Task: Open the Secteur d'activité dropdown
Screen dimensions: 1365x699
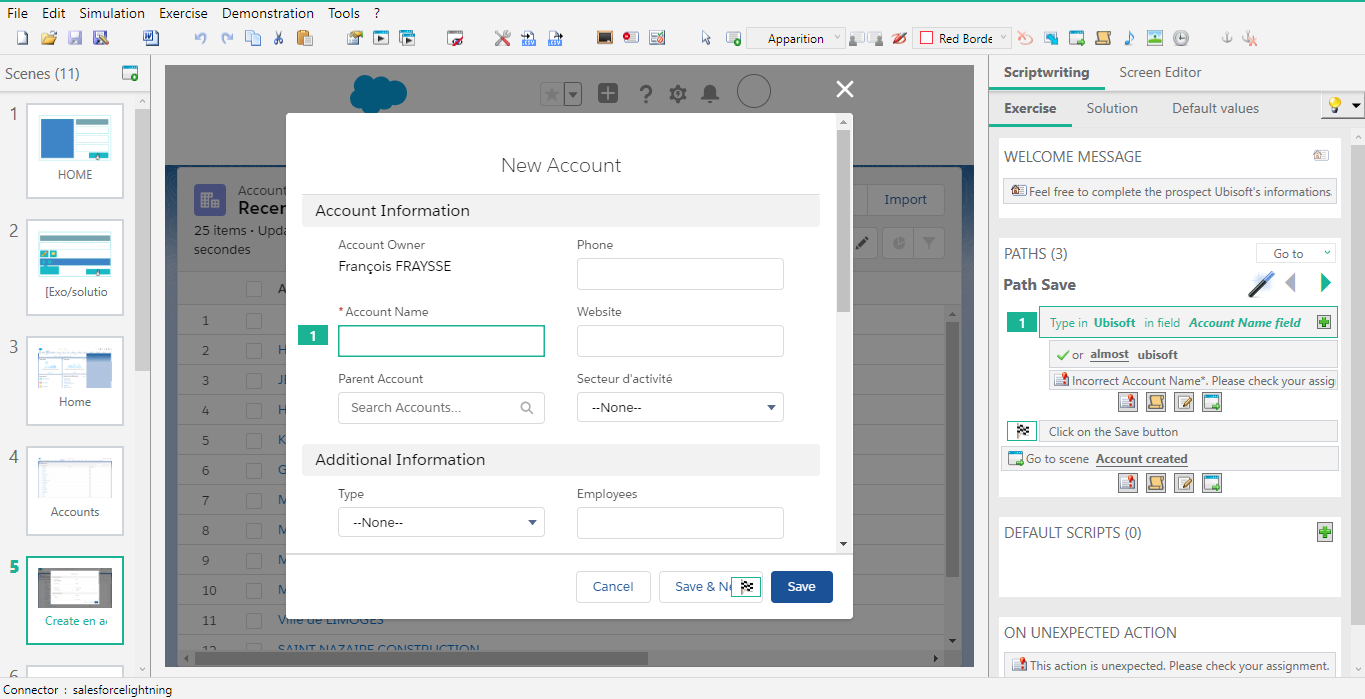Action: tap(680, 407)
